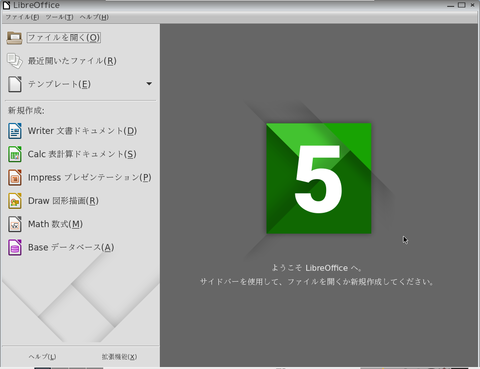The width and height of the screenshot is (480, 369).
Task: Click the Recent Files stacked-documents icon
Action: pos(15,61)
